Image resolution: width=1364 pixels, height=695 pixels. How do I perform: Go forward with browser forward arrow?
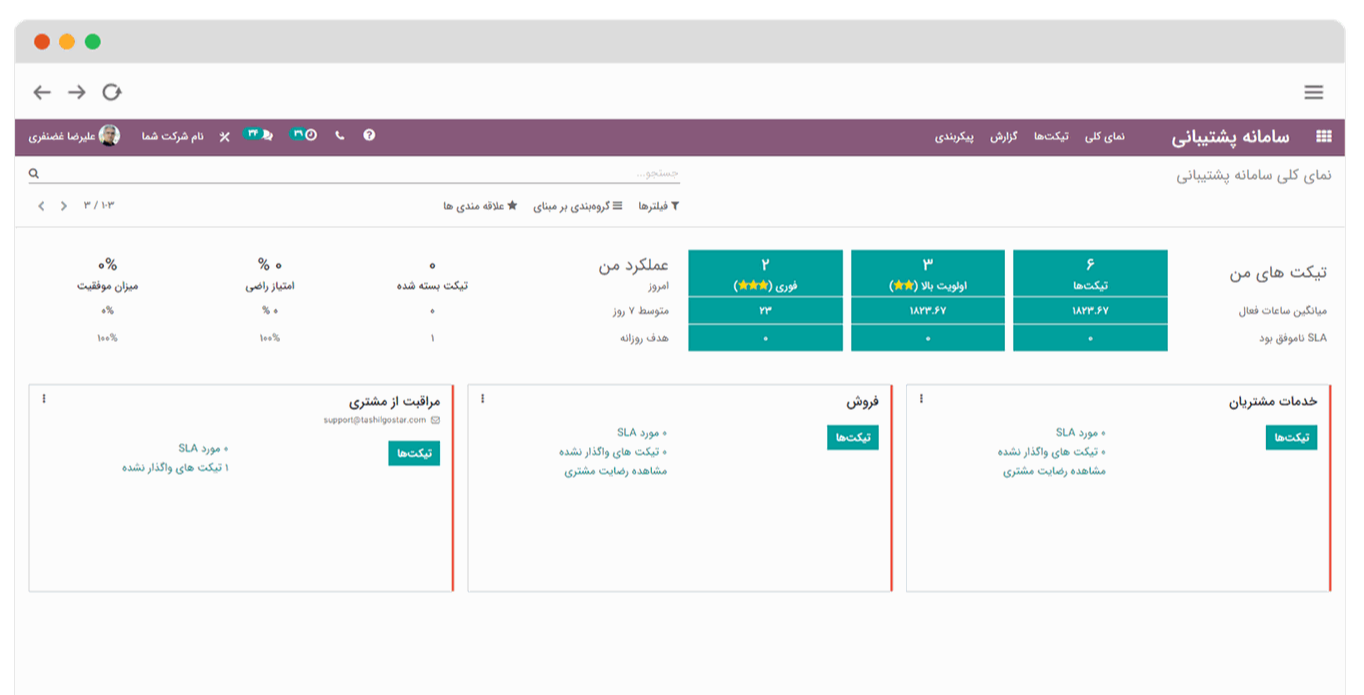[77, 92]
